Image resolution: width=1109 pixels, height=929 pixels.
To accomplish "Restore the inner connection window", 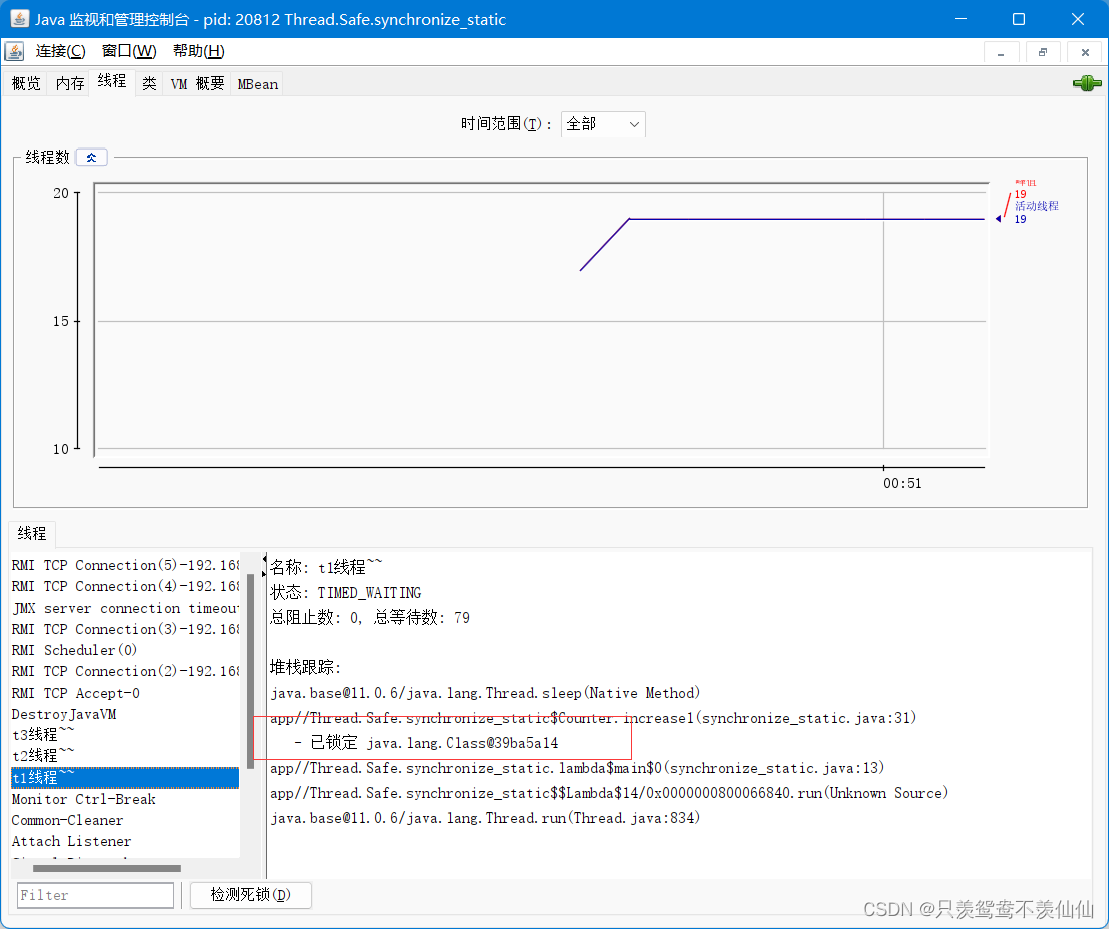I will (x=1042, y=52).
